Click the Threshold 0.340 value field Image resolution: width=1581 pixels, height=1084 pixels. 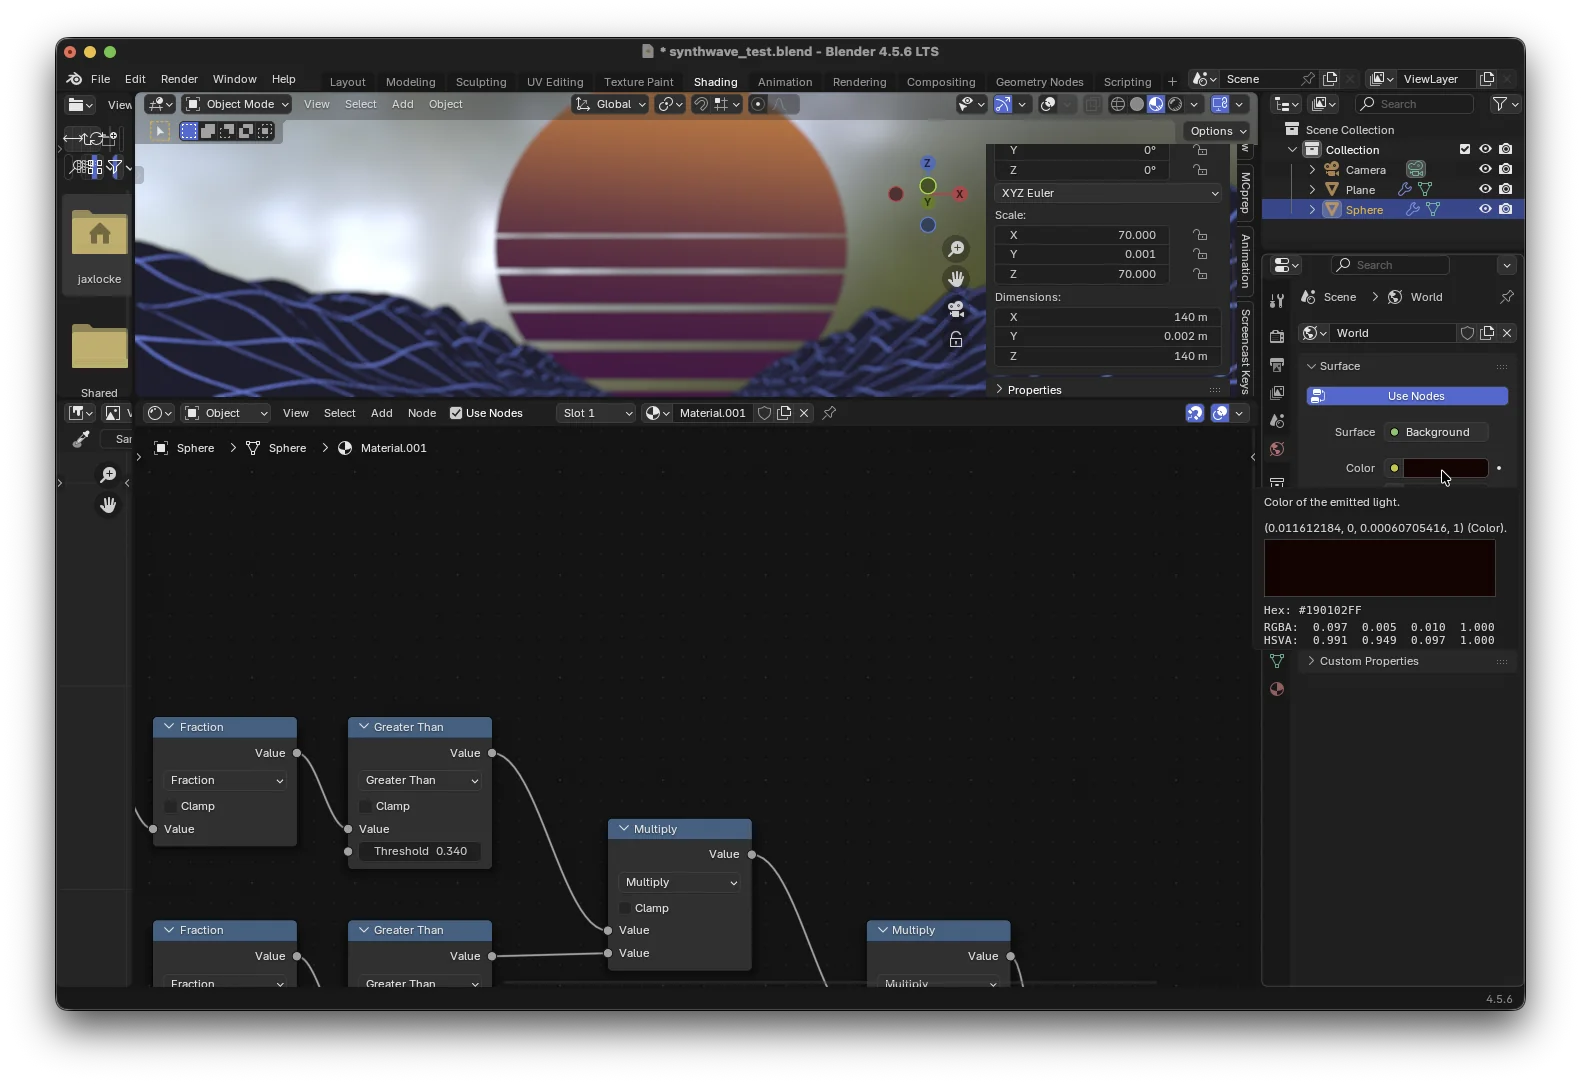tap(420, 851)
